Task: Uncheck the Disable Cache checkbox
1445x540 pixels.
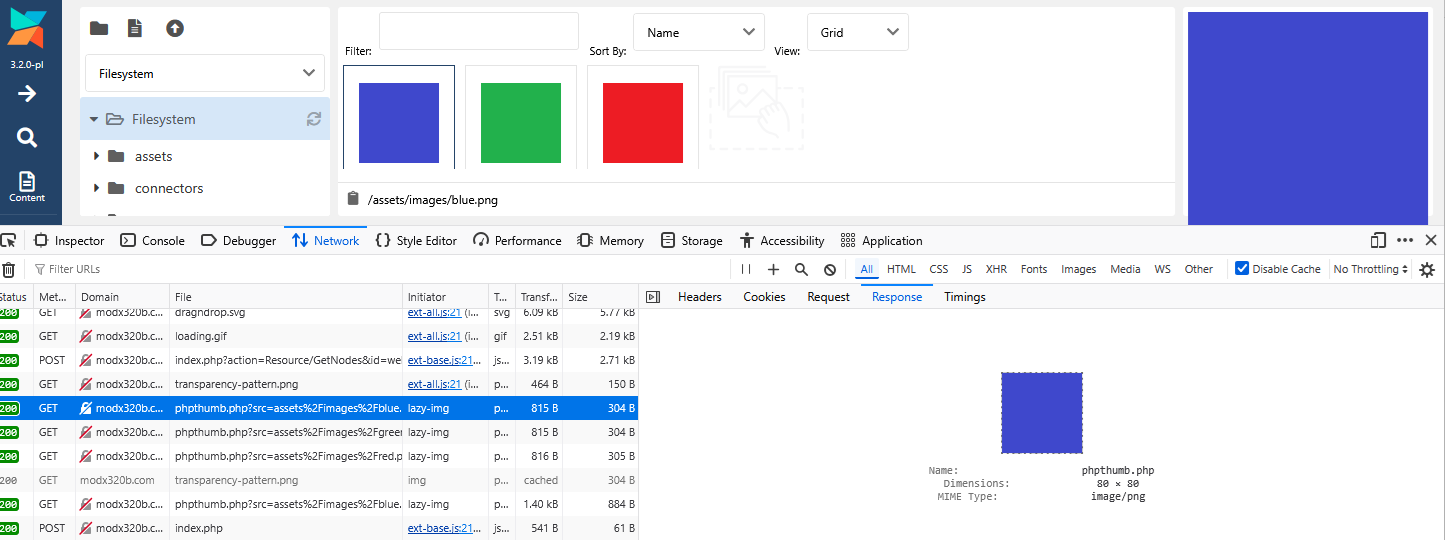Action: click(1242, 269)
